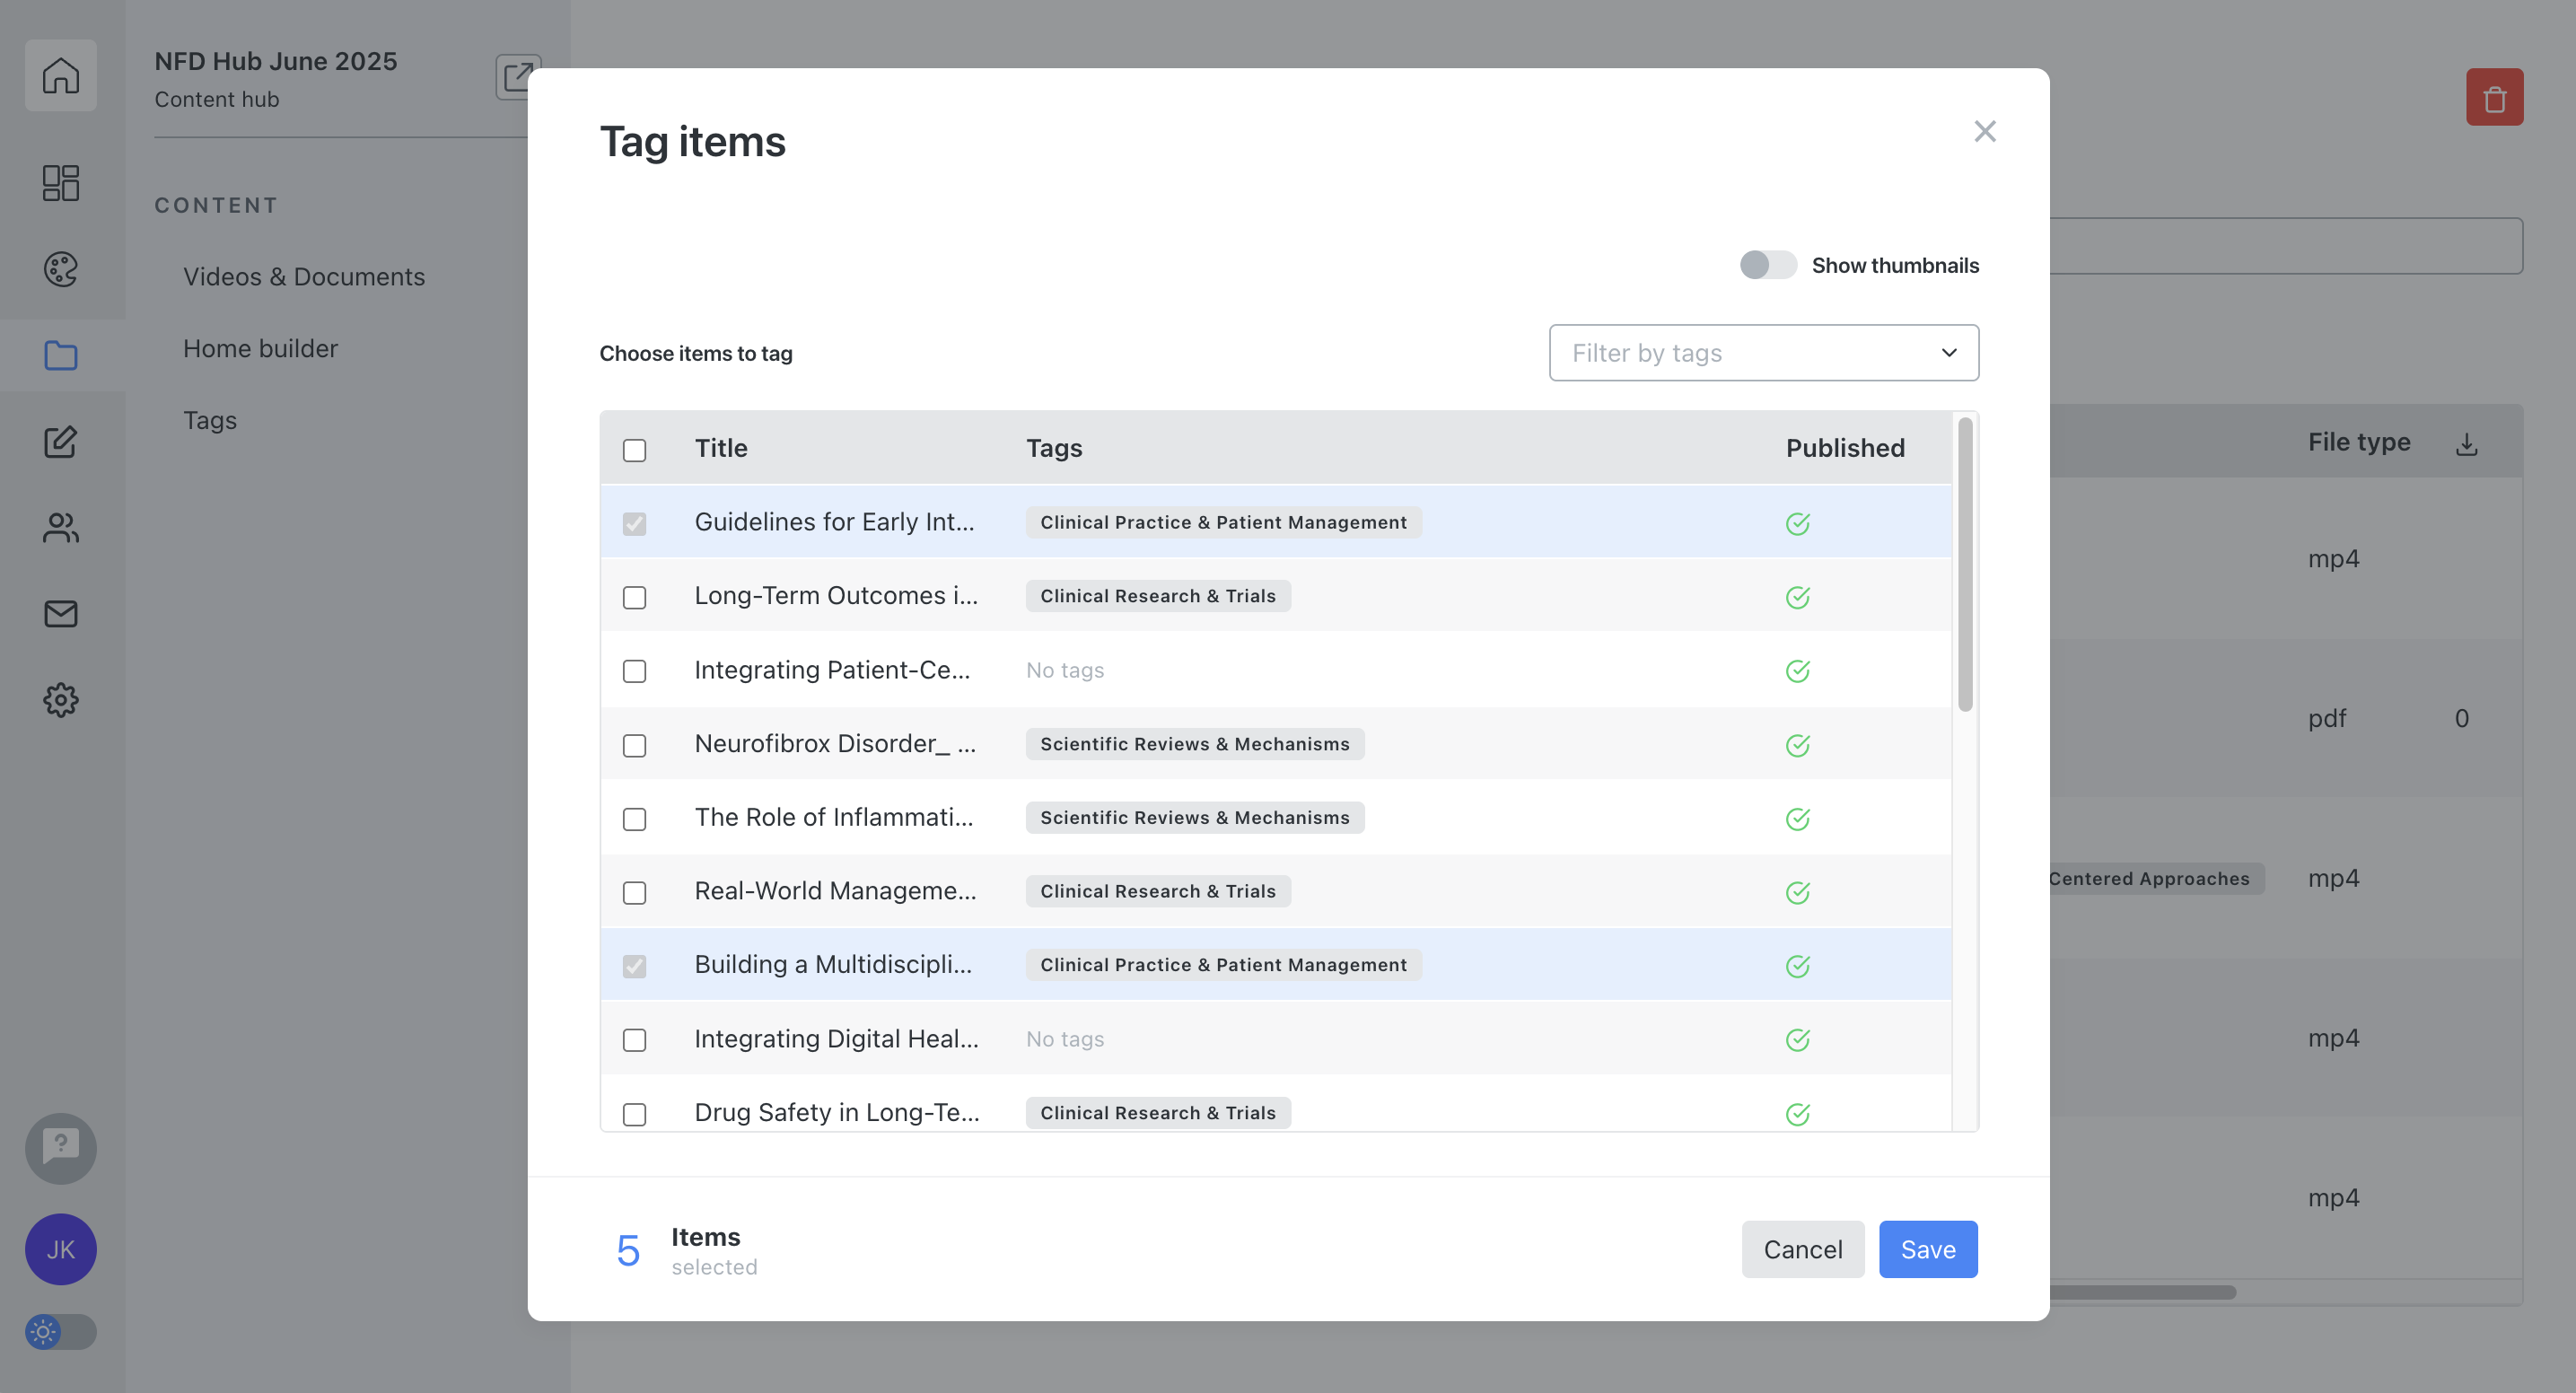Viewport: 2576px width, 1393px height.
Task: Click the Cancel button
Action: pos(1802,1249)
